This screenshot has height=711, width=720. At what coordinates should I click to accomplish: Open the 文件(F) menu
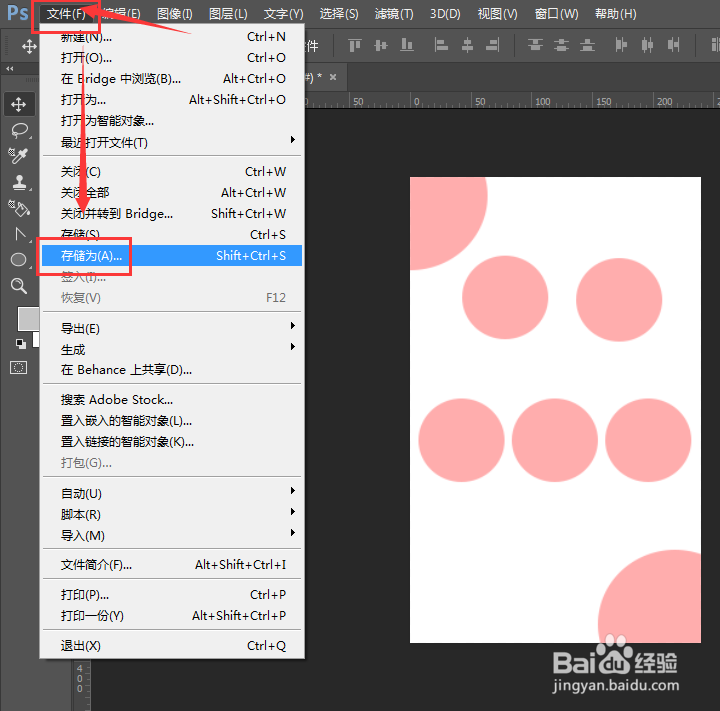(x=66, y=14)
